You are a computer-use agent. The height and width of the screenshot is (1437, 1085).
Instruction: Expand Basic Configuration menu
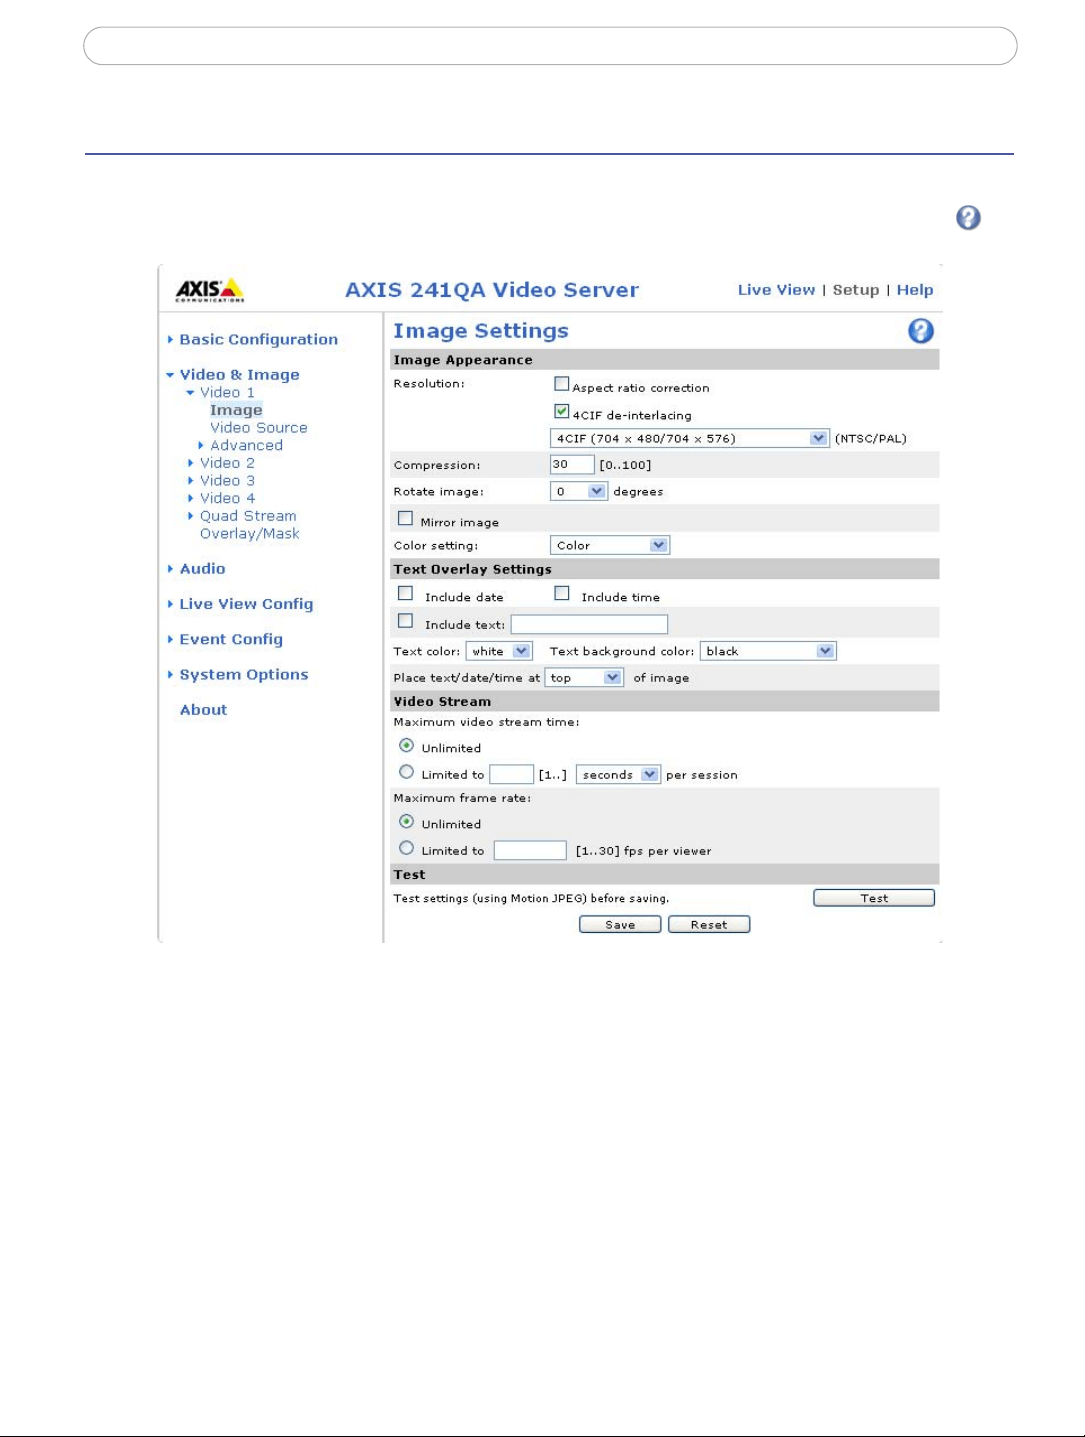pyautogui.click(x=258, y=339)
